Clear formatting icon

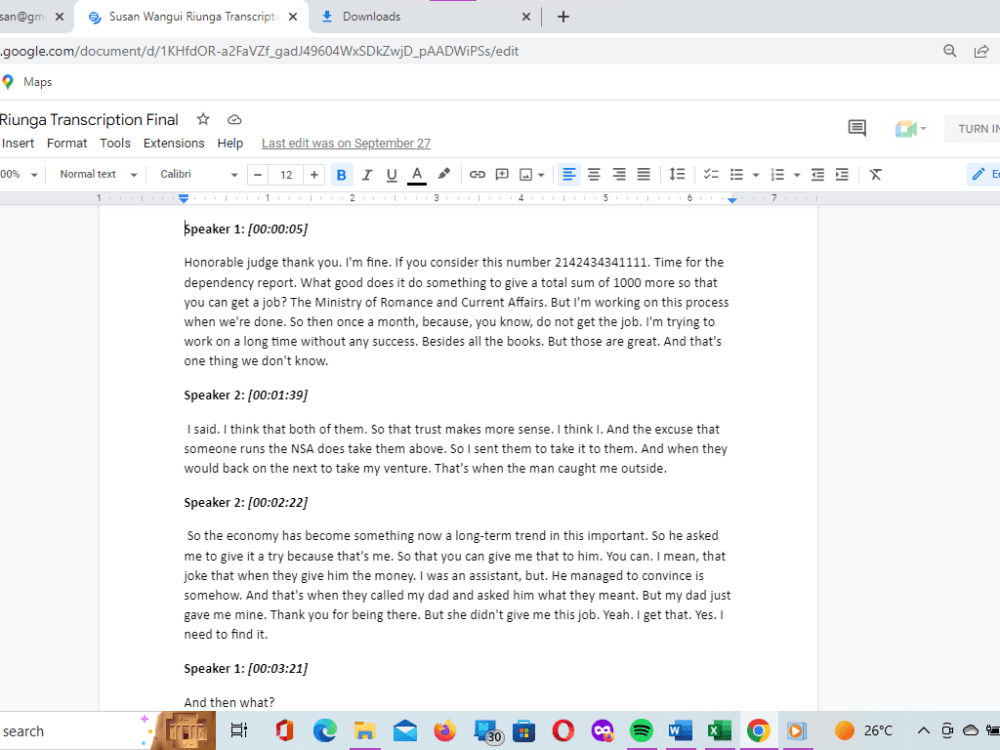[x=876, y=175]
